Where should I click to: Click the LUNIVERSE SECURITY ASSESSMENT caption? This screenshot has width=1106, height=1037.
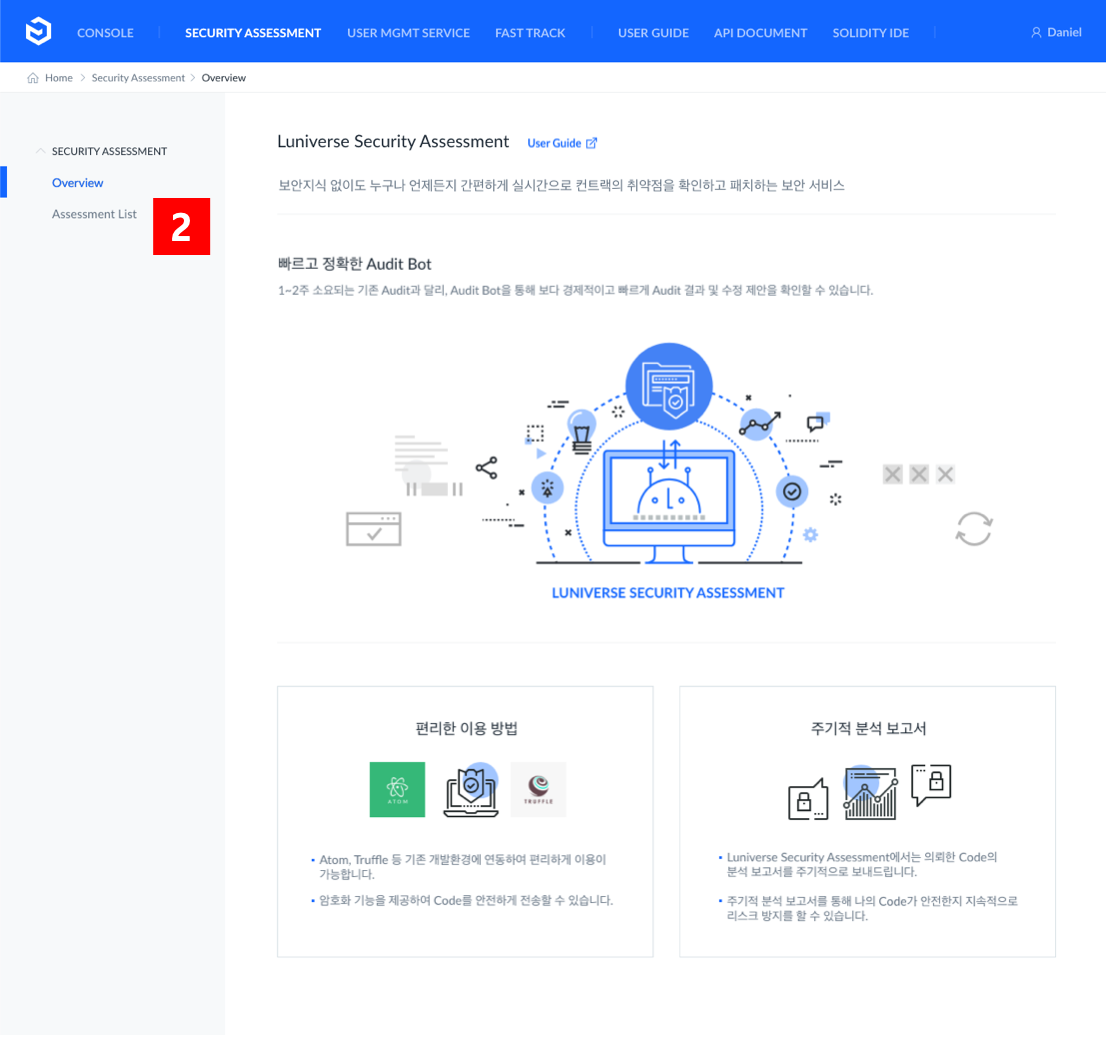click(668, 593)
